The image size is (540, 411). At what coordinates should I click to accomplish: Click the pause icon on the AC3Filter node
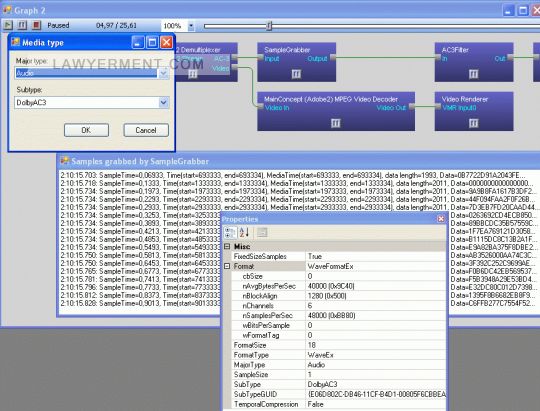(x=474, y=73)
